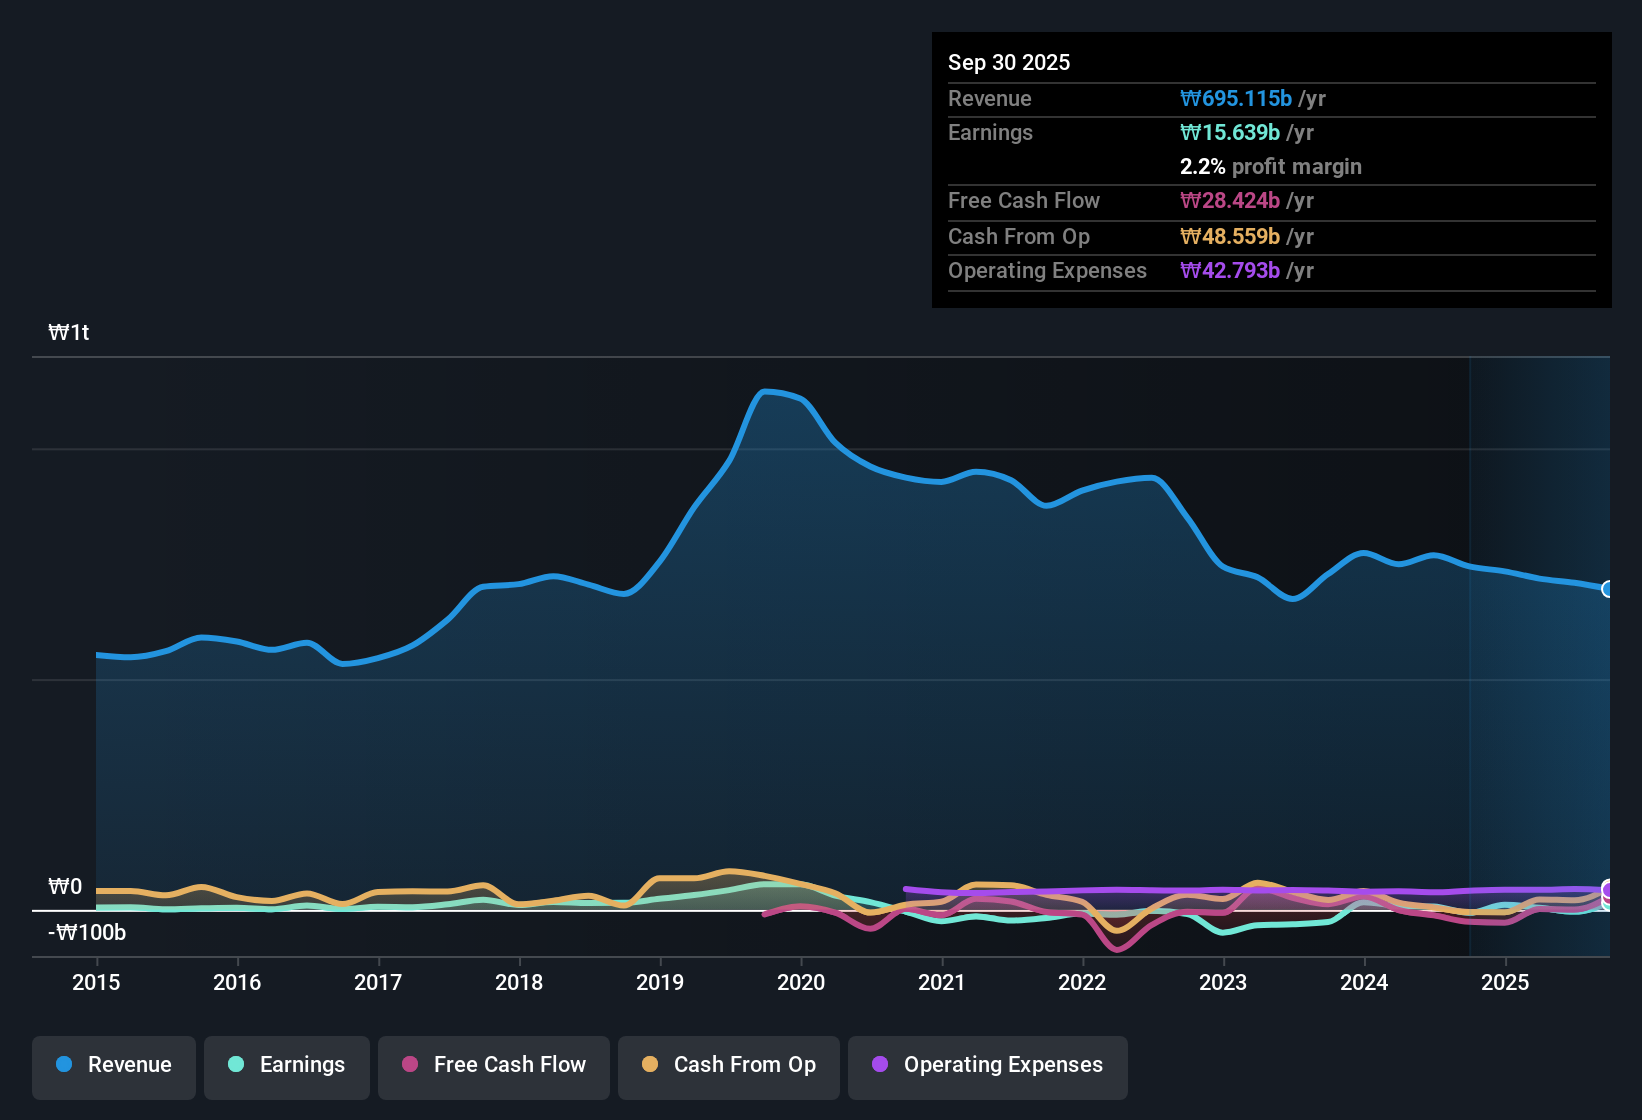Click the ₩695.115b revenue value link

click(x=1237, y=98)
